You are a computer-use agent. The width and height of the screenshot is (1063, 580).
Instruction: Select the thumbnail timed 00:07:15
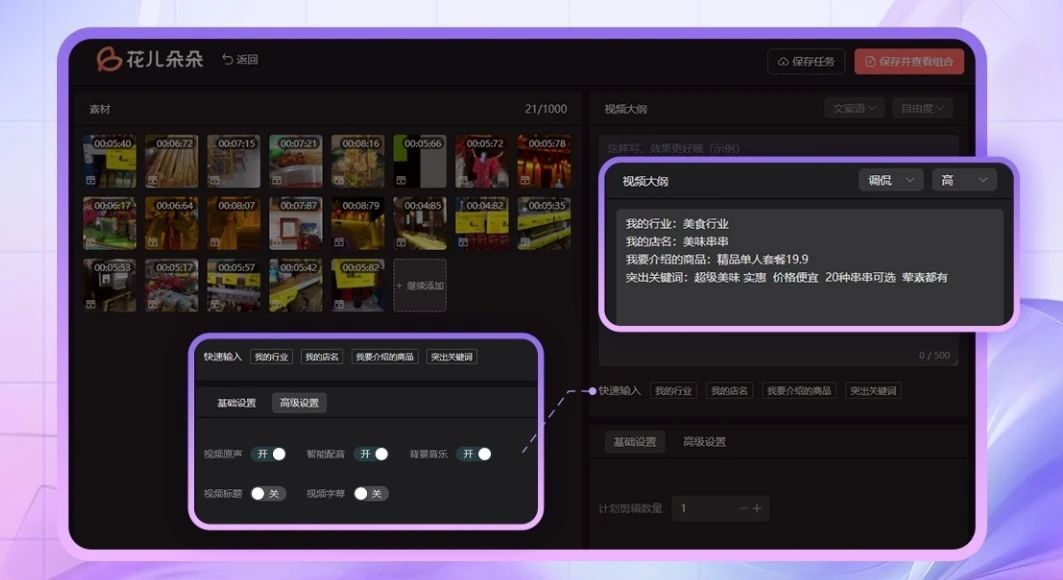pyautogui.click(x=234, y=161)
